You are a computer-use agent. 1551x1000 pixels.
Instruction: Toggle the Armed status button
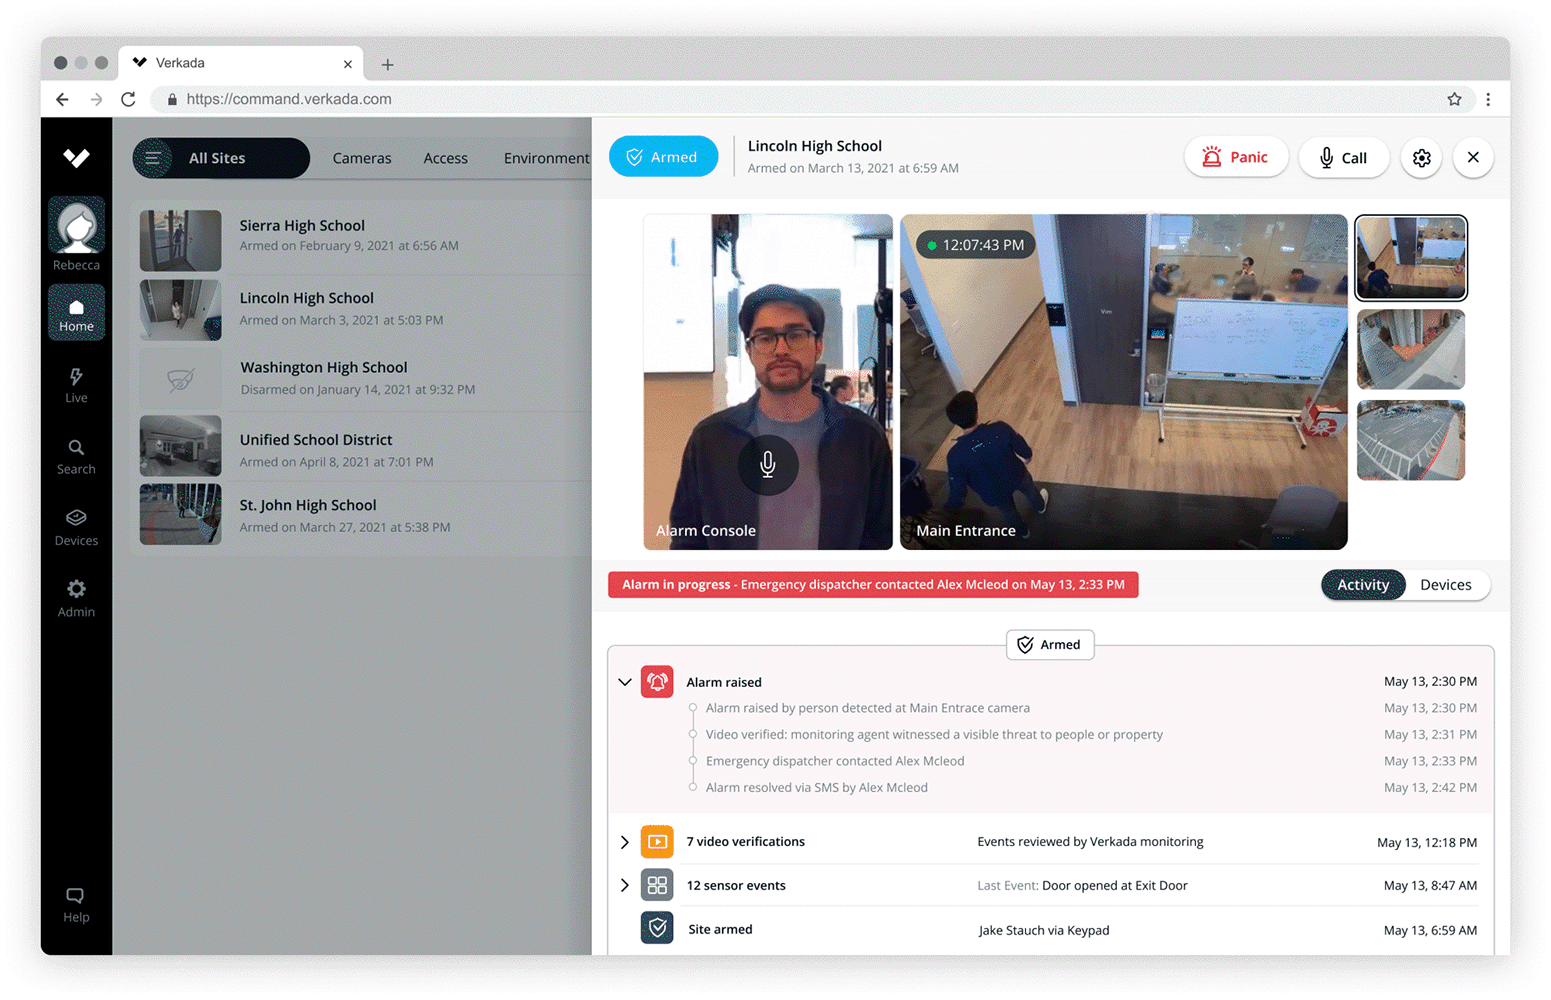662,157
